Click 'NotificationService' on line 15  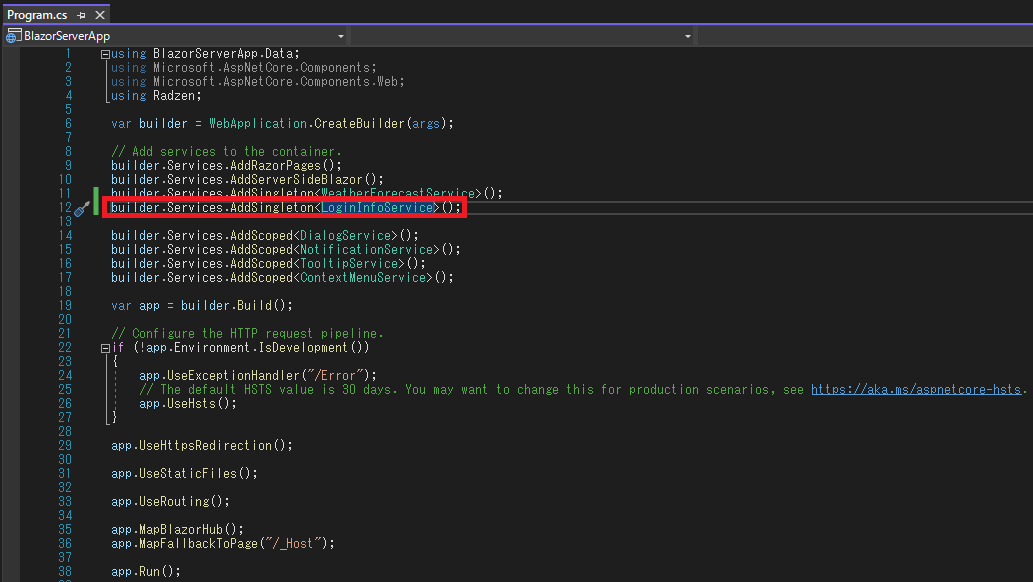pos(366,249)
